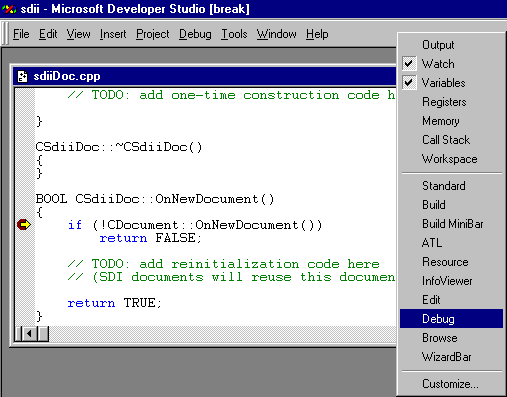The image size is (507, 397).
Task: Enable the WizardBar toolbar
Action: click(x=451, y=357)
